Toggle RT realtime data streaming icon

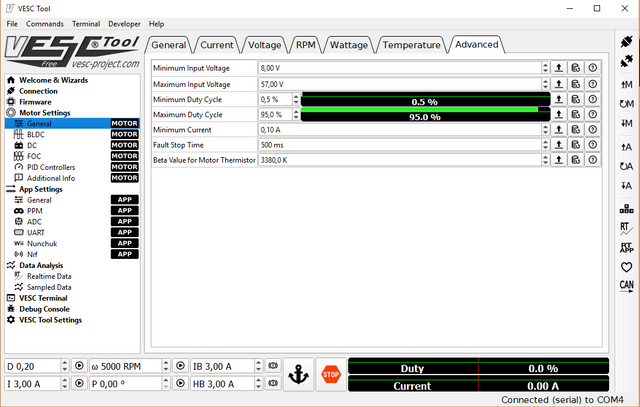coord(627,229)
